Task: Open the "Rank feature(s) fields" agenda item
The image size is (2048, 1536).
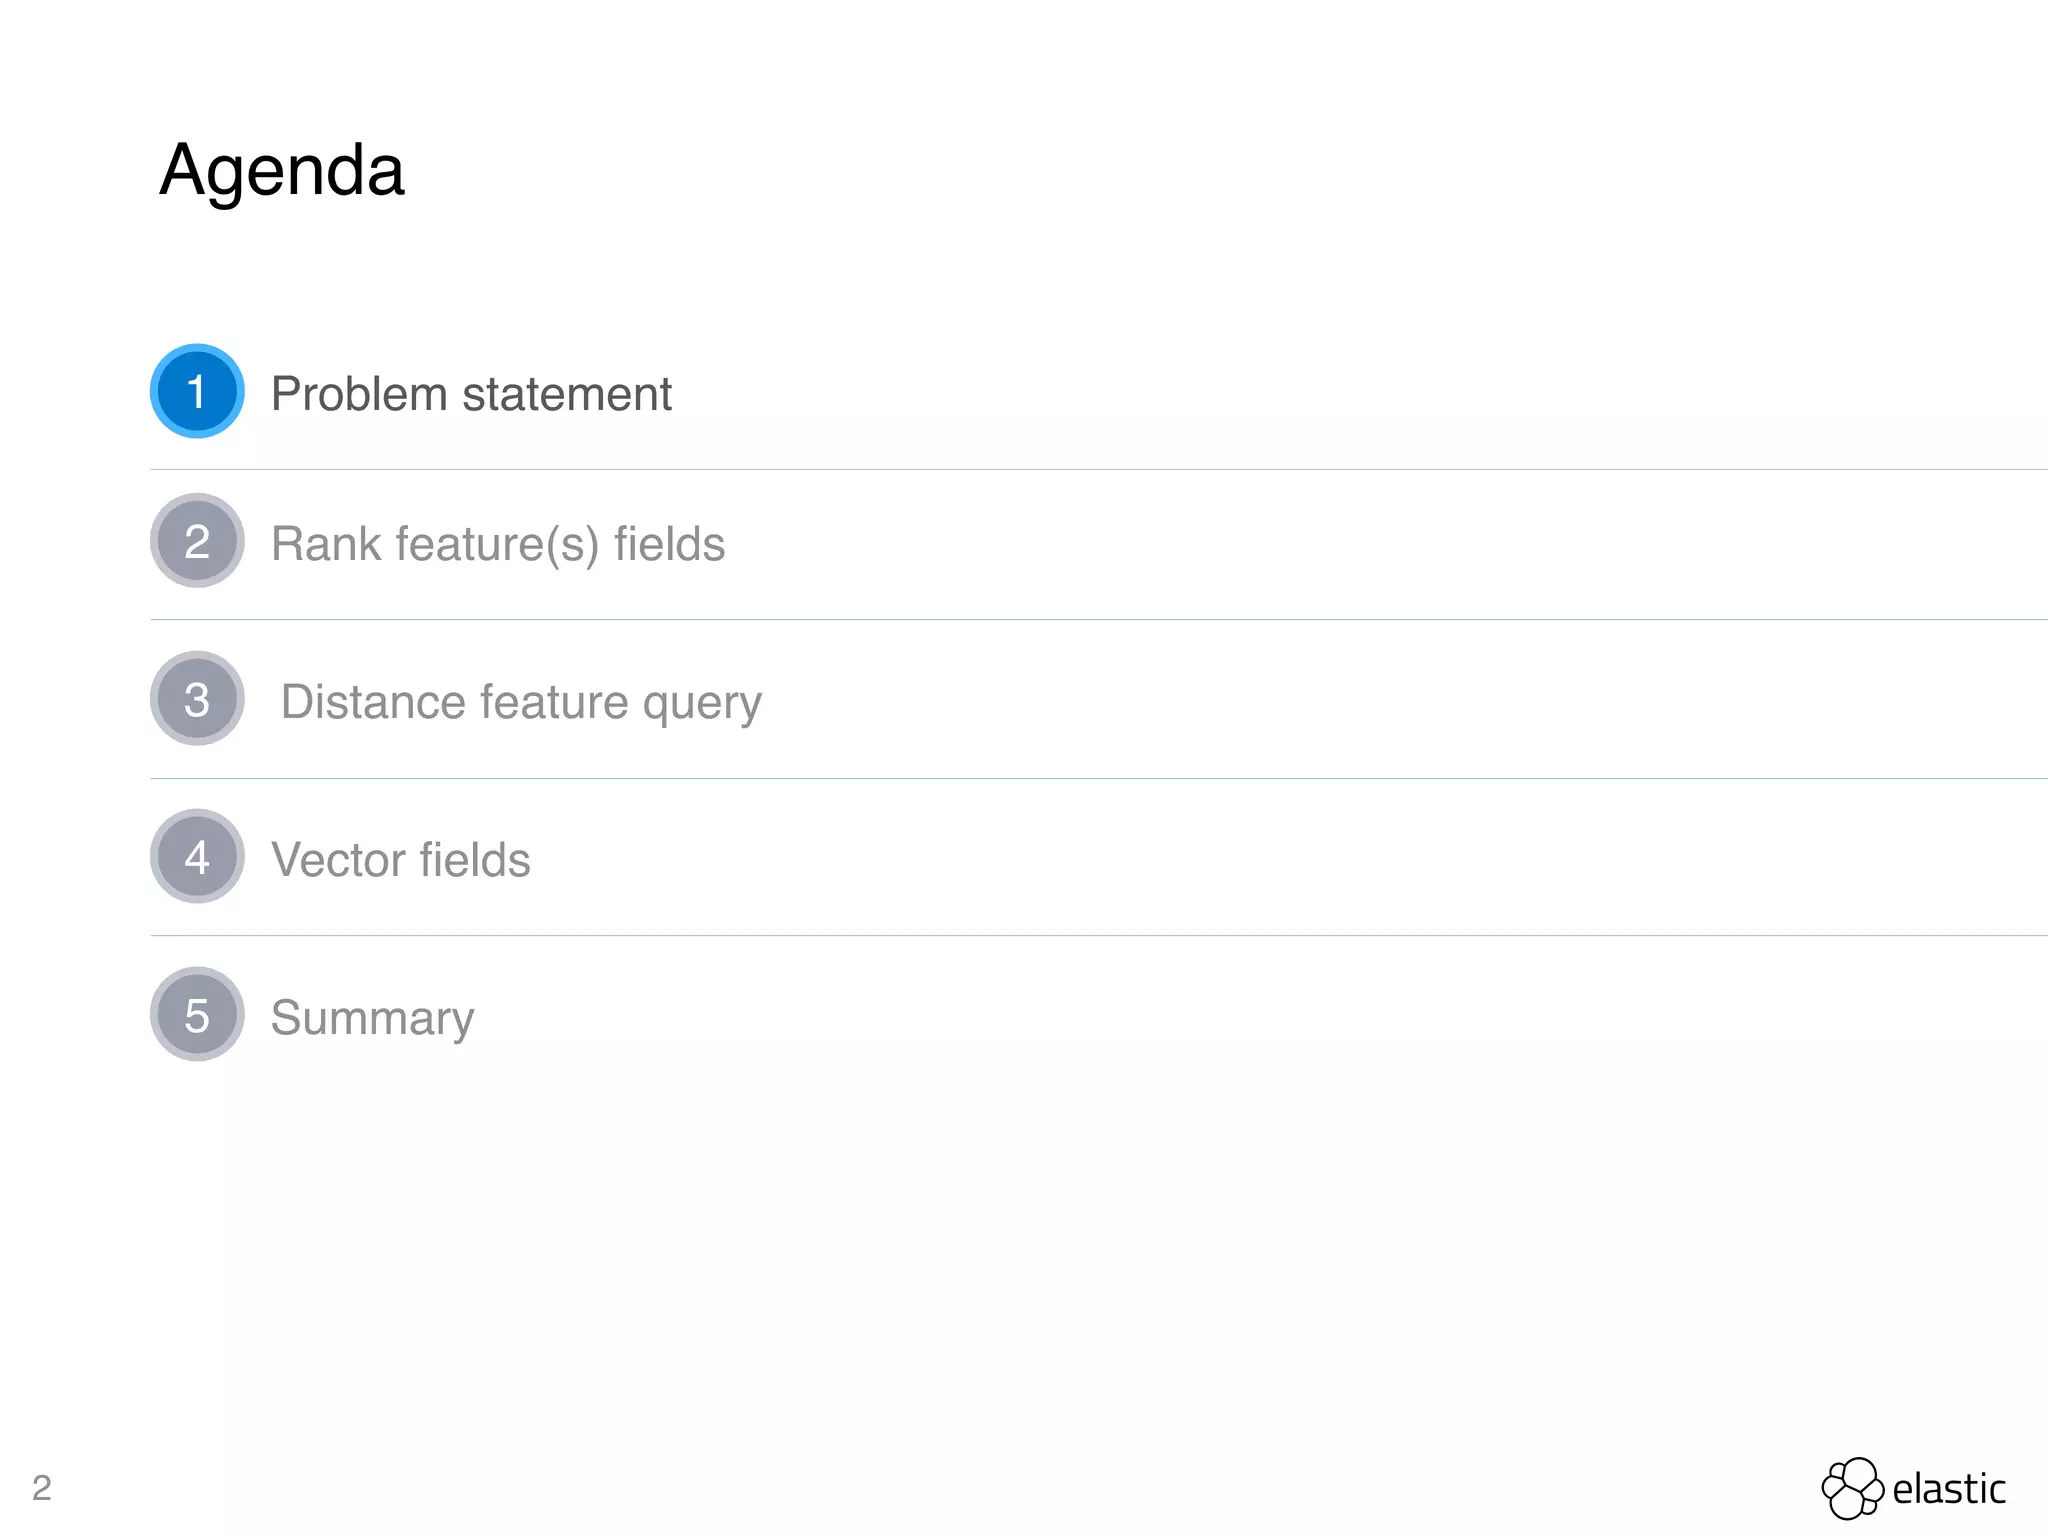Action: tap(497, 545)
